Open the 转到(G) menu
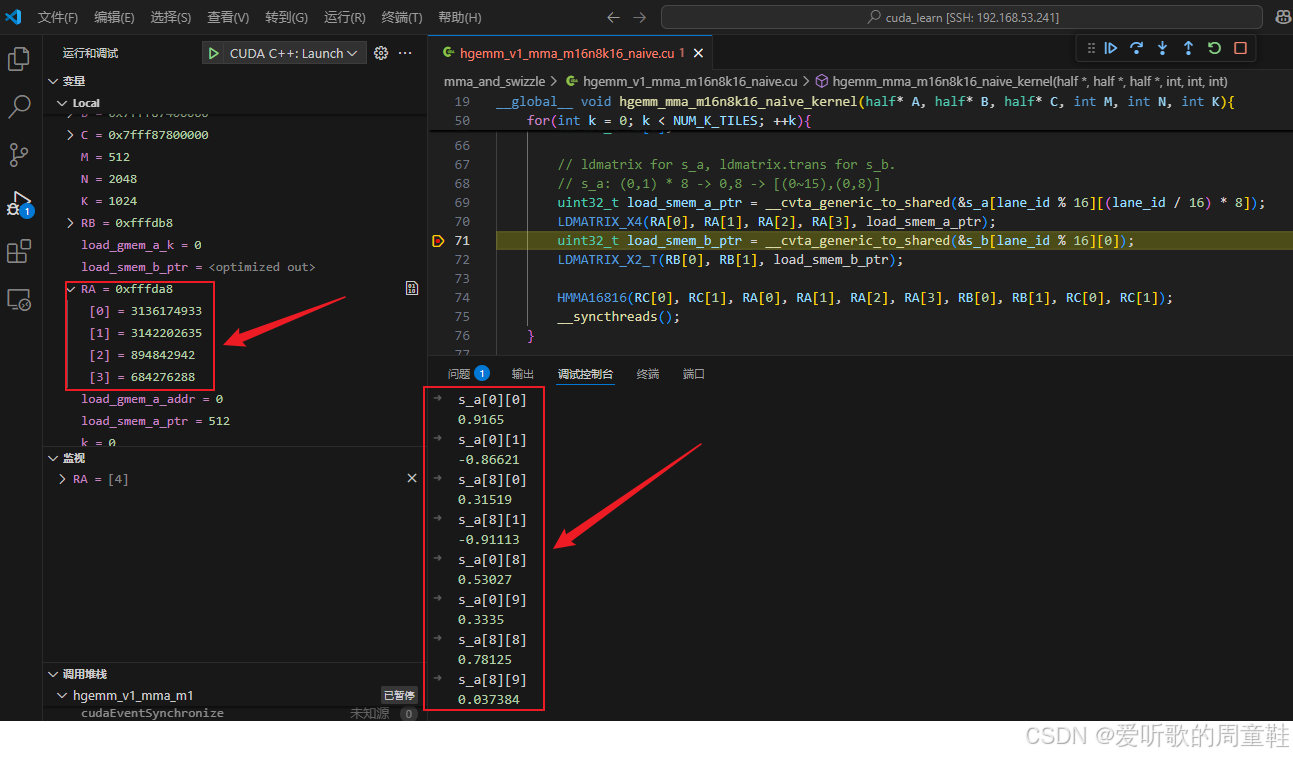This screenshot has width=1293, height=757. [x=287, y=17]
